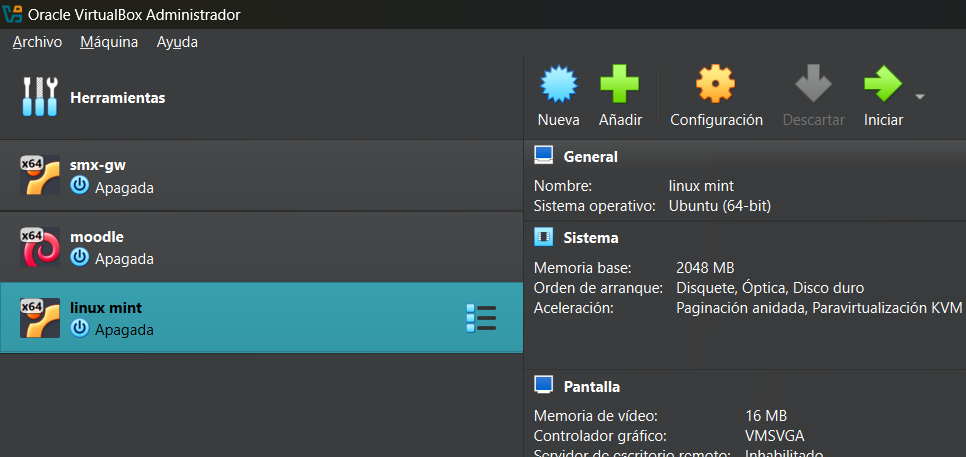The width and height of the screenshot is (966, 457).
Task: Click the Herramientas label
Action: tap(118, 98)
